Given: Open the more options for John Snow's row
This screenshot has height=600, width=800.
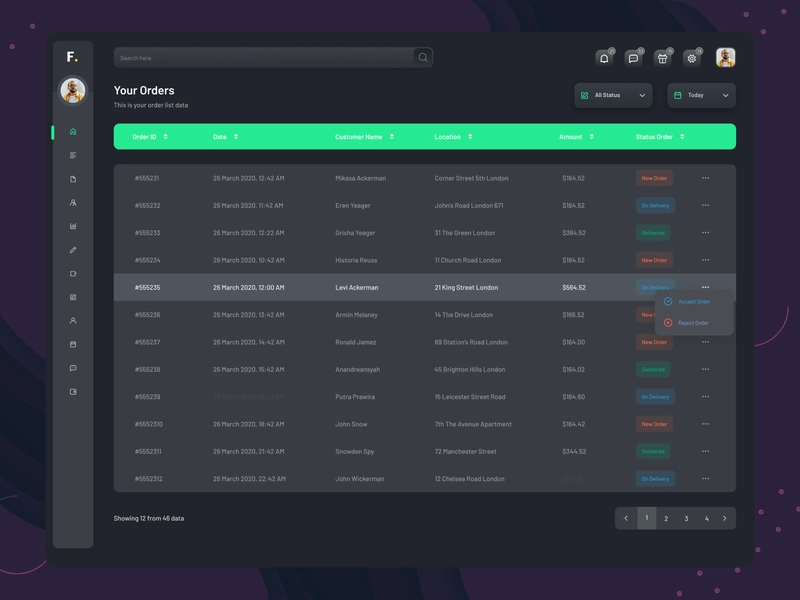Looking at the screenshot, I should 705,424.
